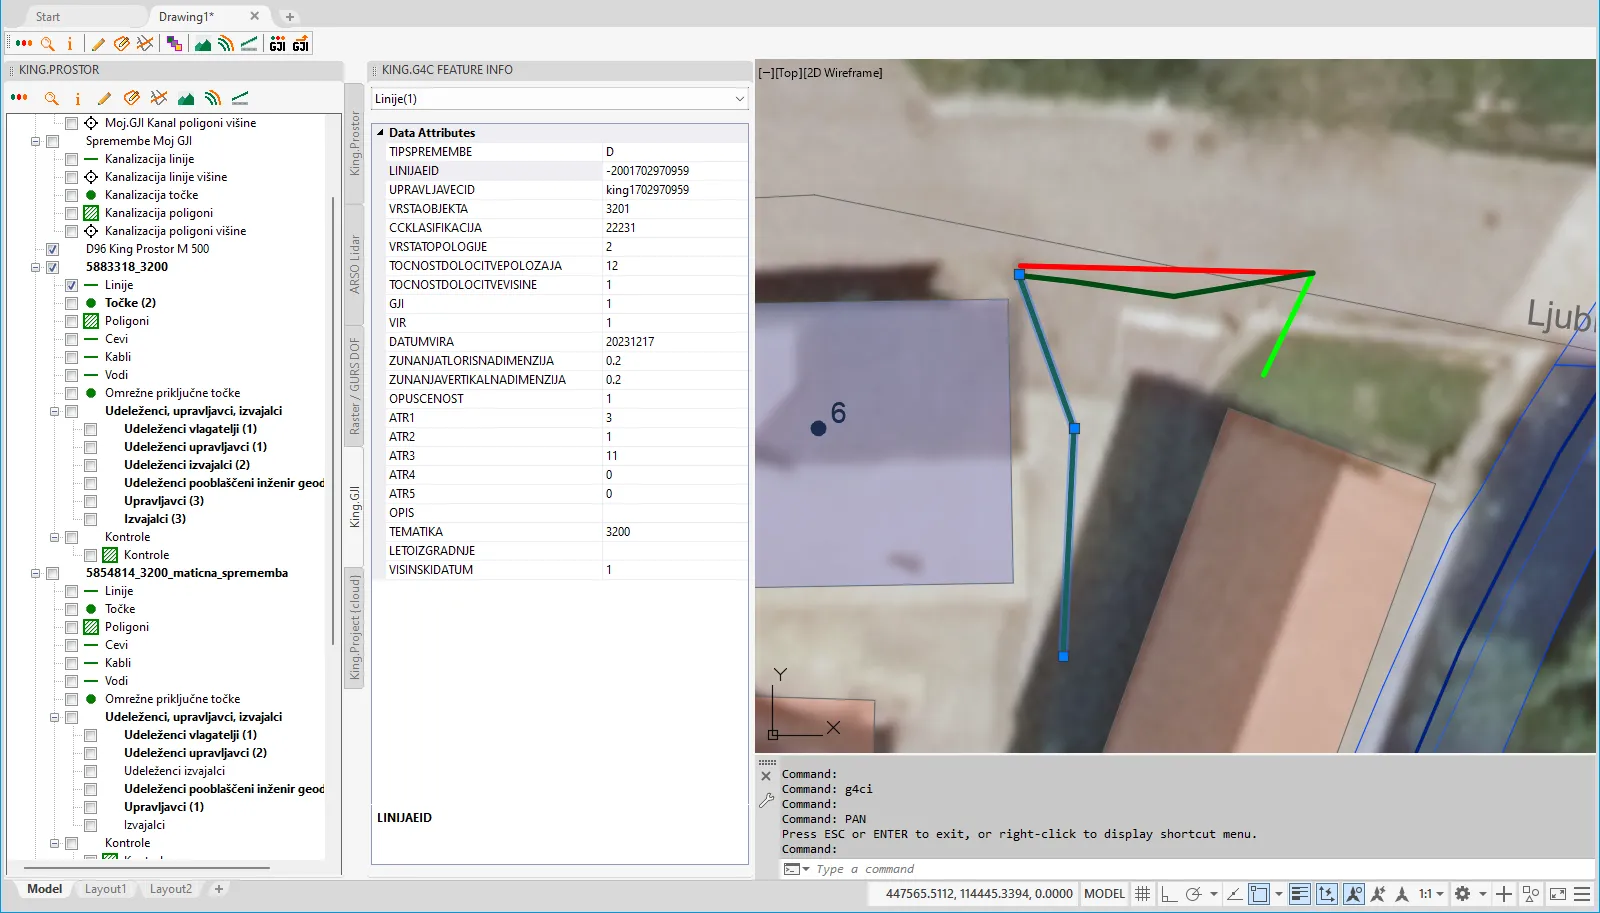Click the green terrain icon in KING.PROSTOR toolbar
The image size is (1600, 913).
(x=186, y=98)
